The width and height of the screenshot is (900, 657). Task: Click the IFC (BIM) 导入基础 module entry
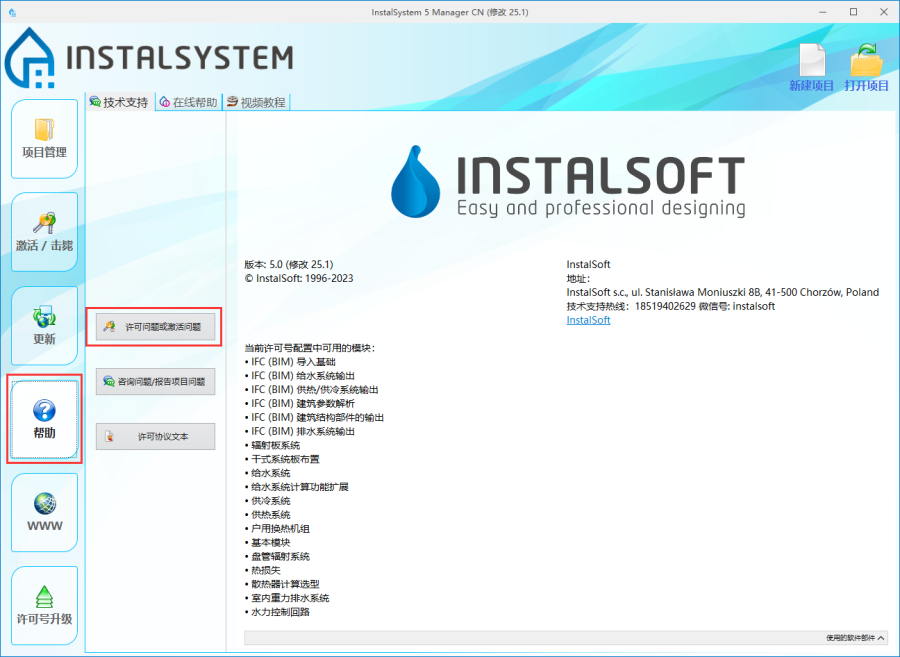290,362
